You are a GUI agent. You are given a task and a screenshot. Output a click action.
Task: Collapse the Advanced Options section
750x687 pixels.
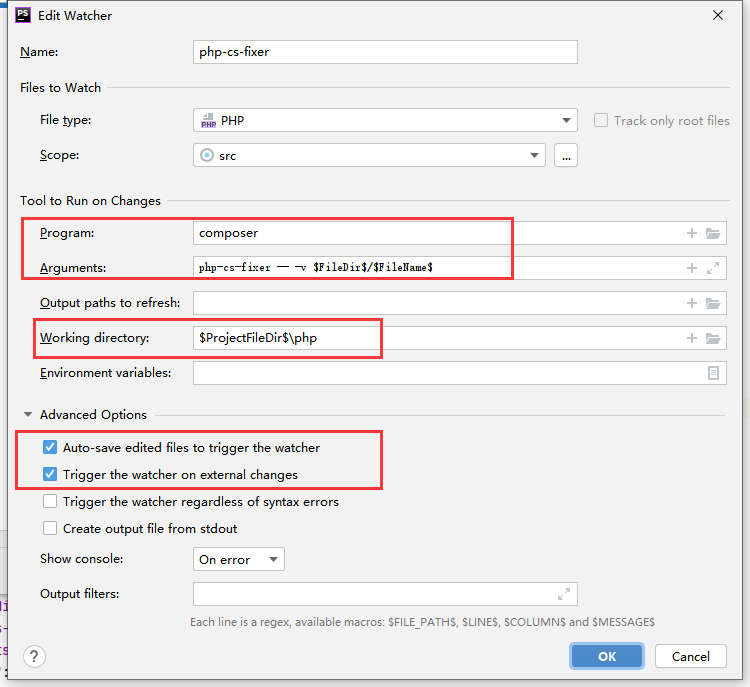(x=28, y=414)
